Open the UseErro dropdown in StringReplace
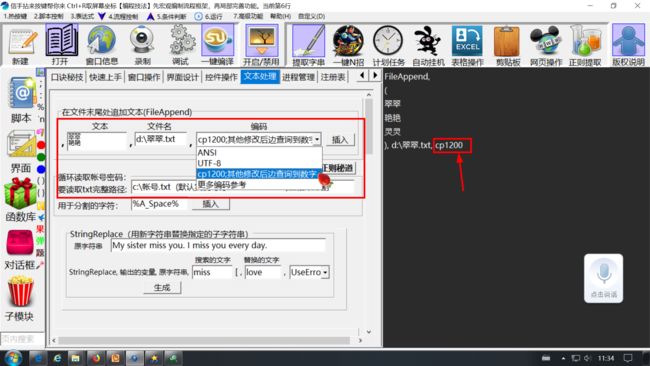 (x=325, y=272)
